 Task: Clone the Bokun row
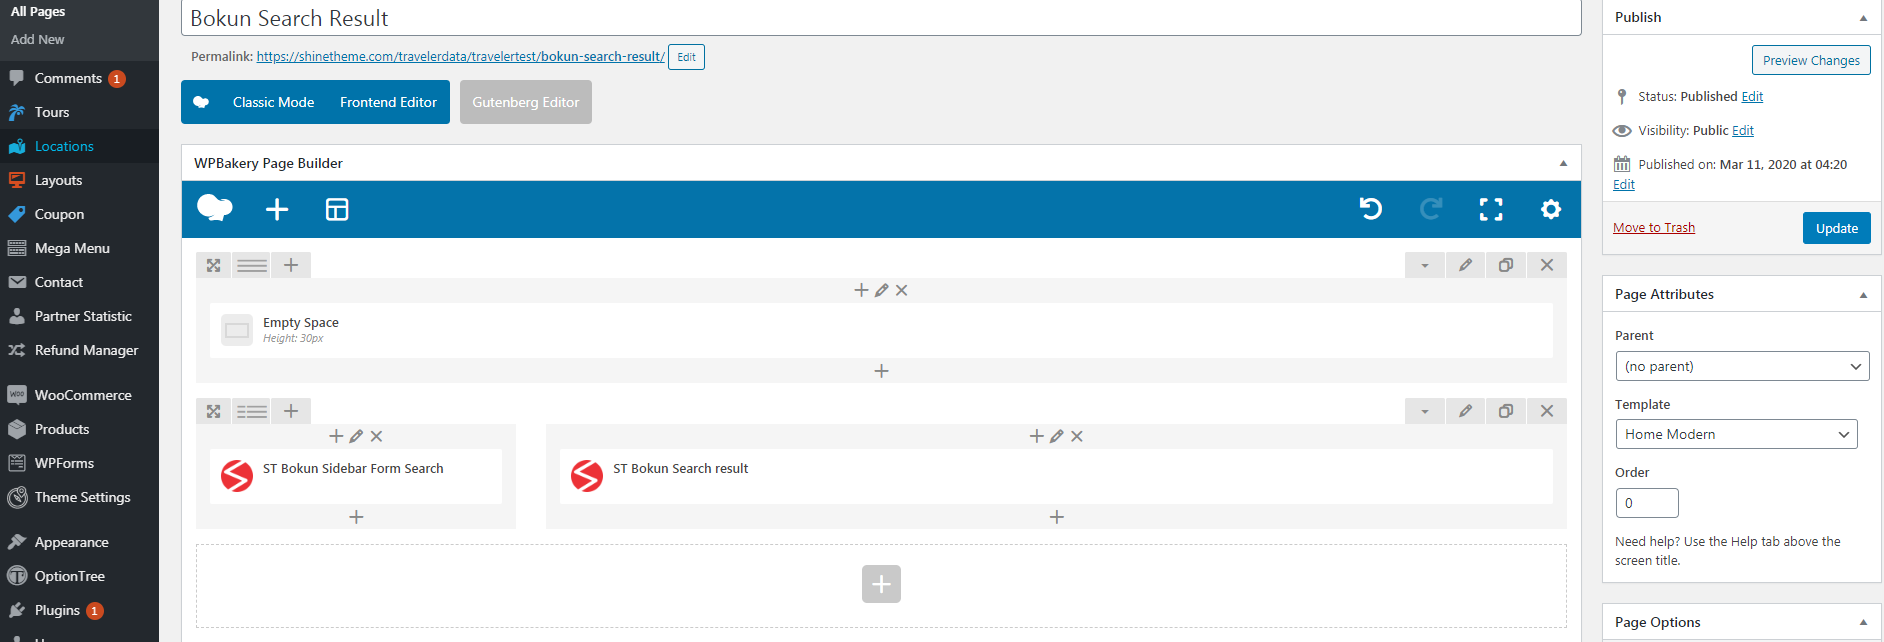1506,411
